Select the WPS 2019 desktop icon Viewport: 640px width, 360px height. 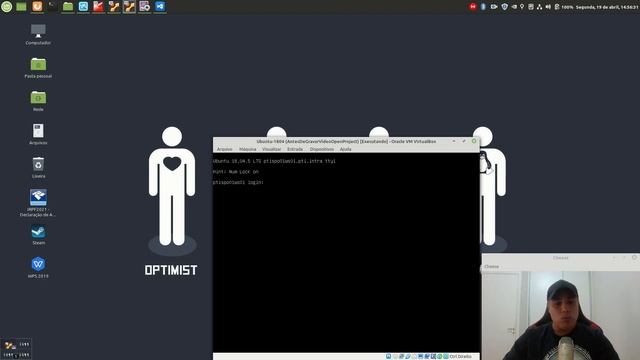tap(38, 268)
